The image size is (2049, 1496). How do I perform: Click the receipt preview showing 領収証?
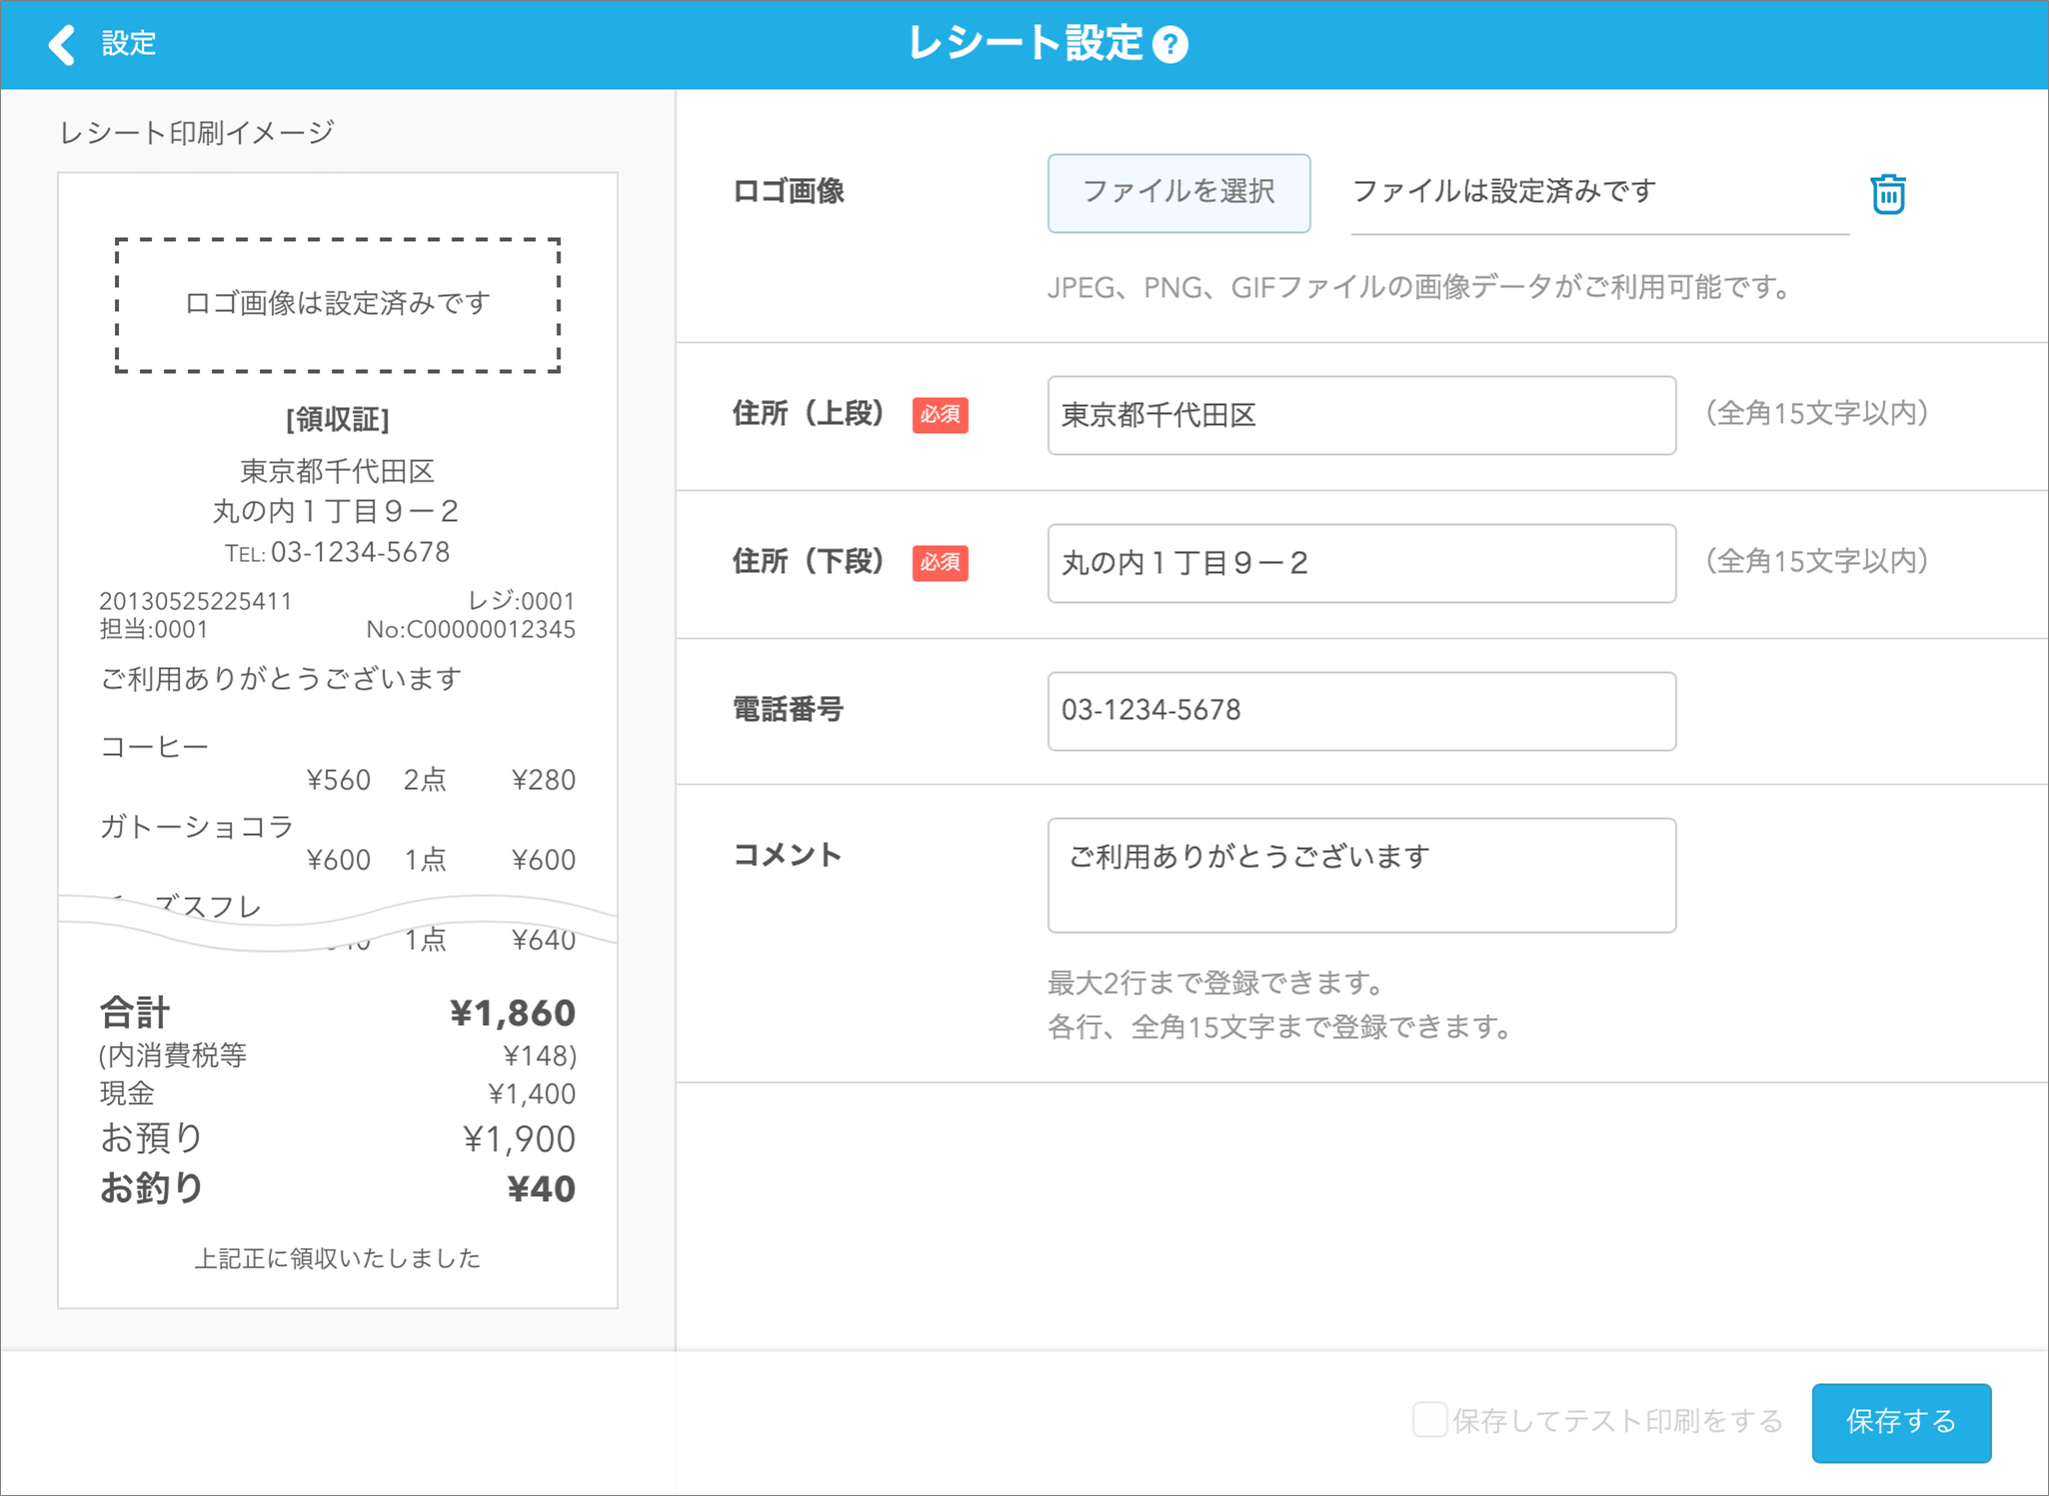point(337,420)
